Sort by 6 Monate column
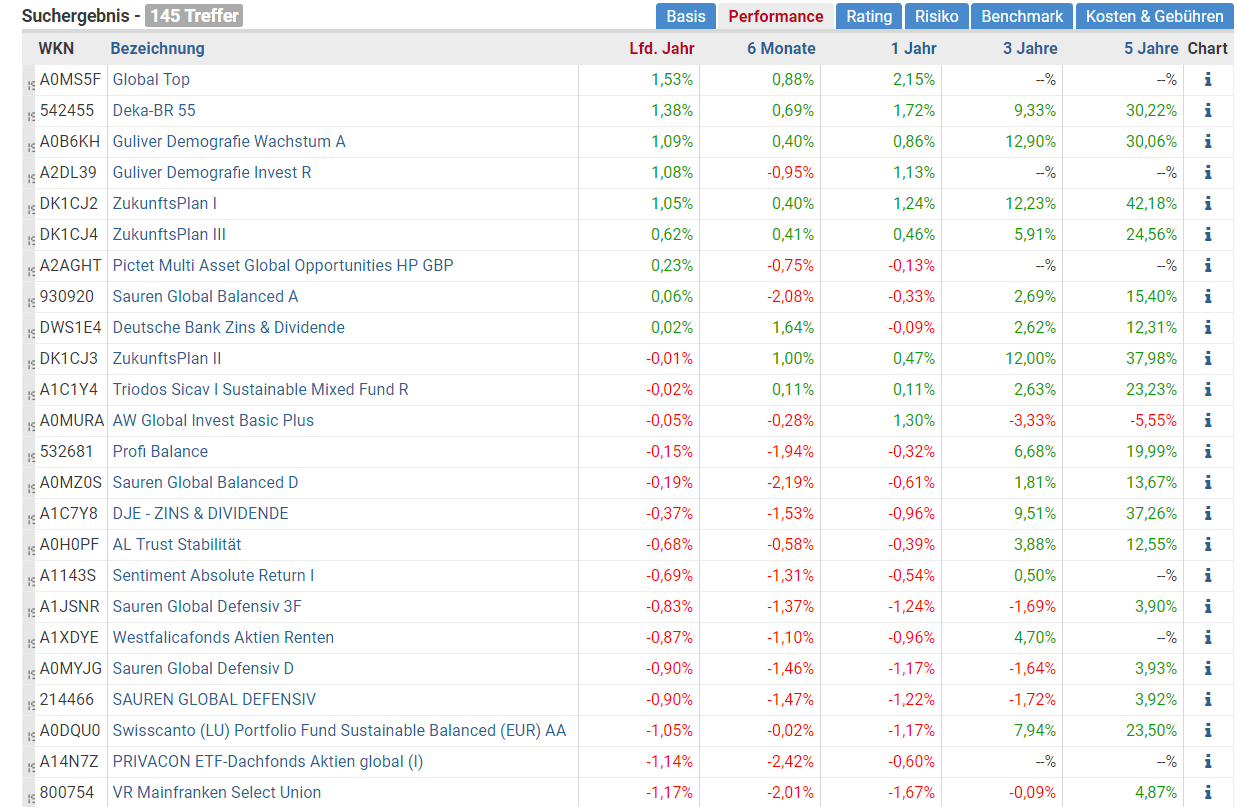The width and height of the screenshot is (1237, 807). [x=781, y=48]
